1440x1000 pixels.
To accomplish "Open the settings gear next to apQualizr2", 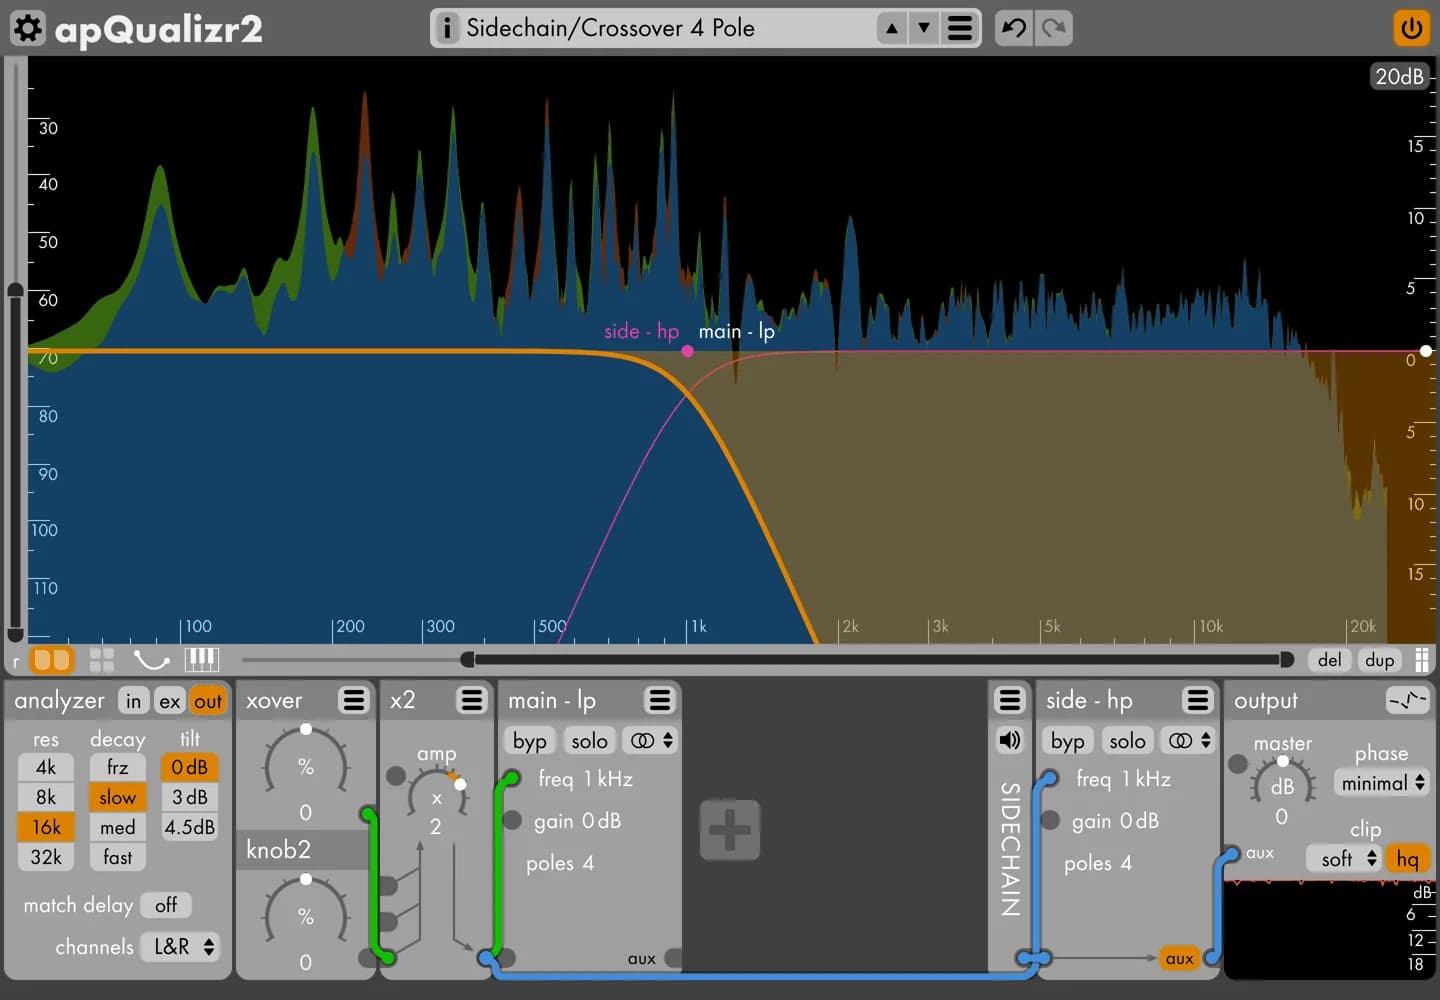I will pos(28,28).
